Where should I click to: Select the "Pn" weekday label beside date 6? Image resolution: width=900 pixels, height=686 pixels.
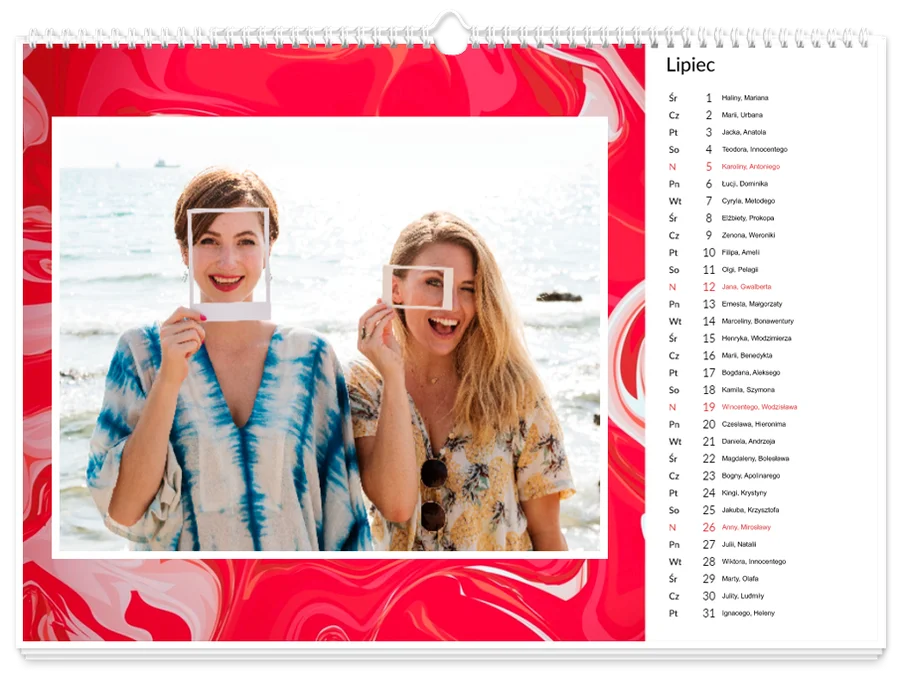[x=674, y=184]
